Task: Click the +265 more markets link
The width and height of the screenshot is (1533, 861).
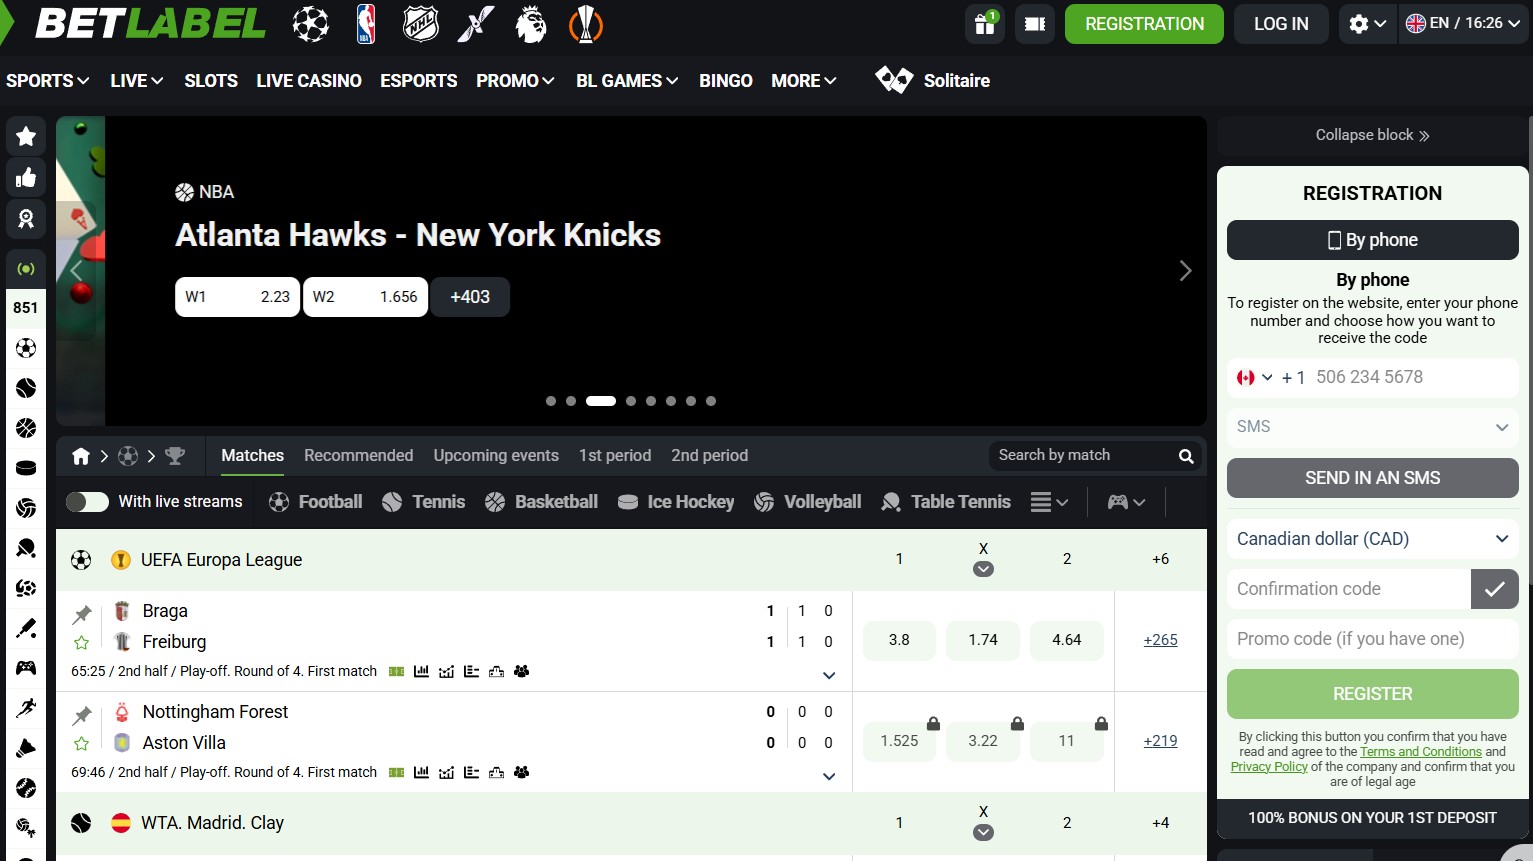Action: [x=1160, y=640]
